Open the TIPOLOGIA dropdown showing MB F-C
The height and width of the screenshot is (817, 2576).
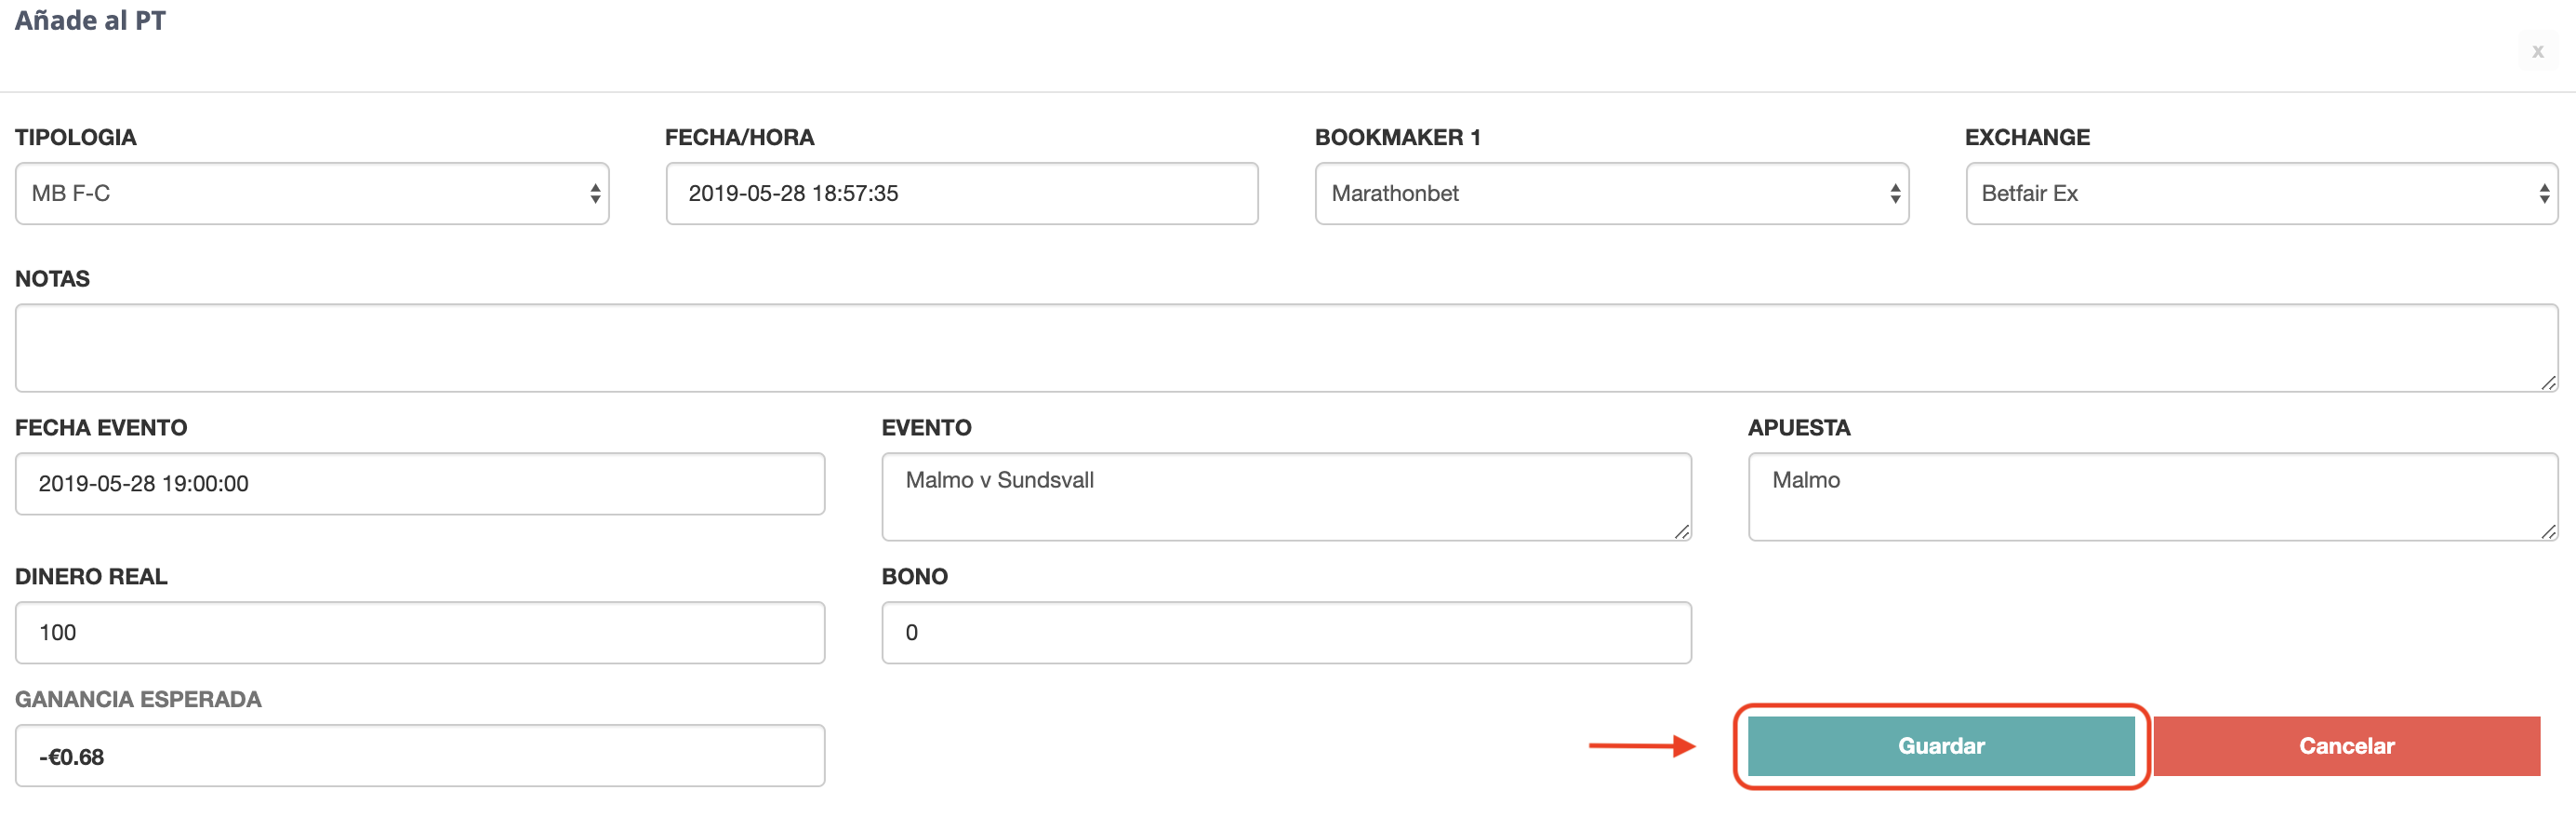click(x=312, y=193)
